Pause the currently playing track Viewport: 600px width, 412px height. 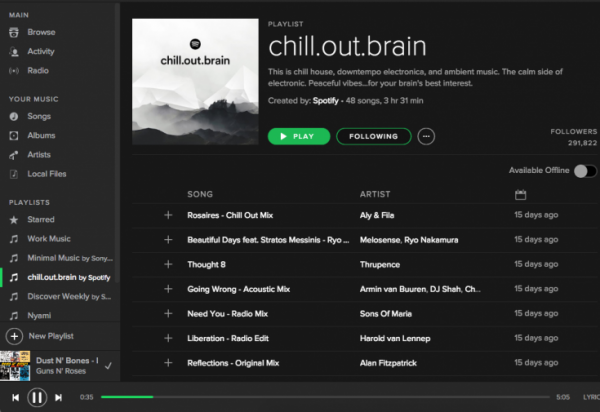(x=36, y=397)
